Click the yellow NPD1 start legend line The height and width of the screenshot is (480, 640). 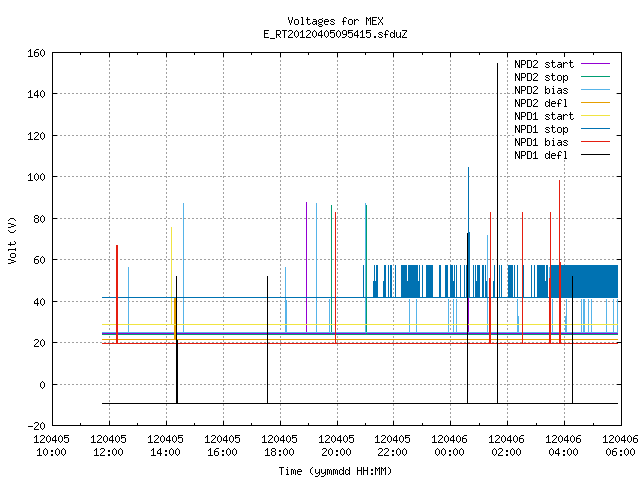pos(595,116)
